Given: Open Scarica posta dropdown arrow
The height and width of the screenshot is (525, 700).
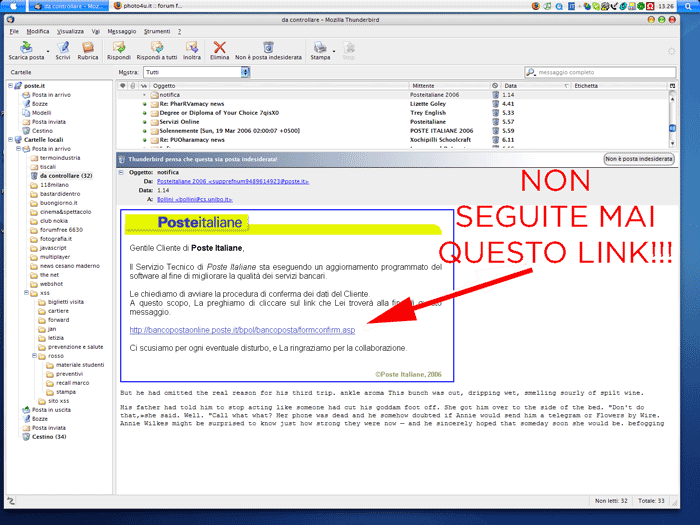Looking at the screenshot, I should [x=48, y=50].
